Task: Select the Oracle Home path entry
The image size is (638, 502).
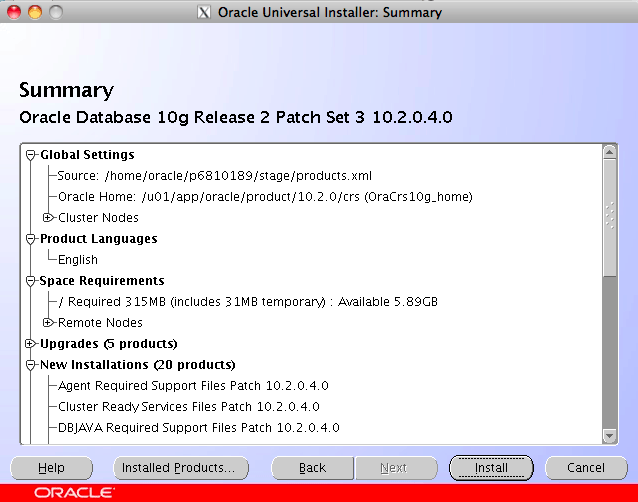Action: pos(265,197)
